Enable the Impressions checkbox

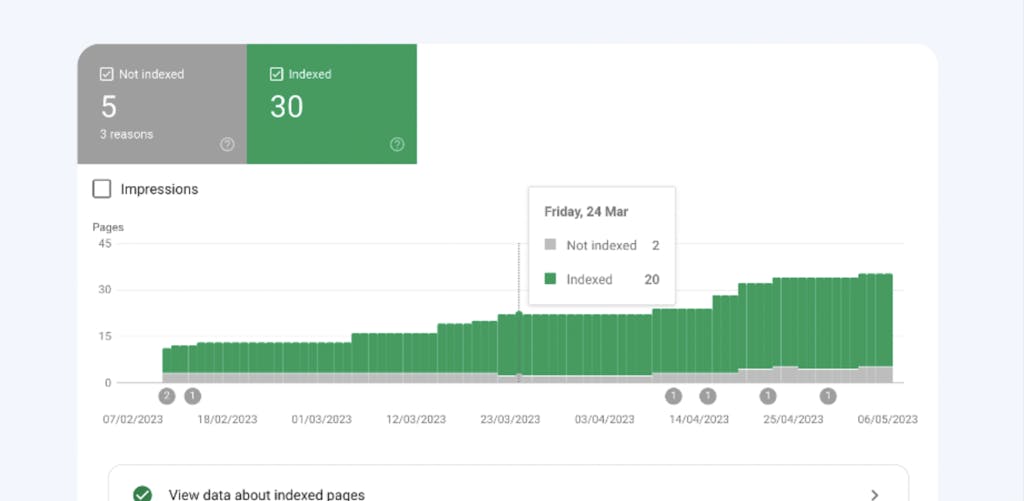tap(102, 189)
